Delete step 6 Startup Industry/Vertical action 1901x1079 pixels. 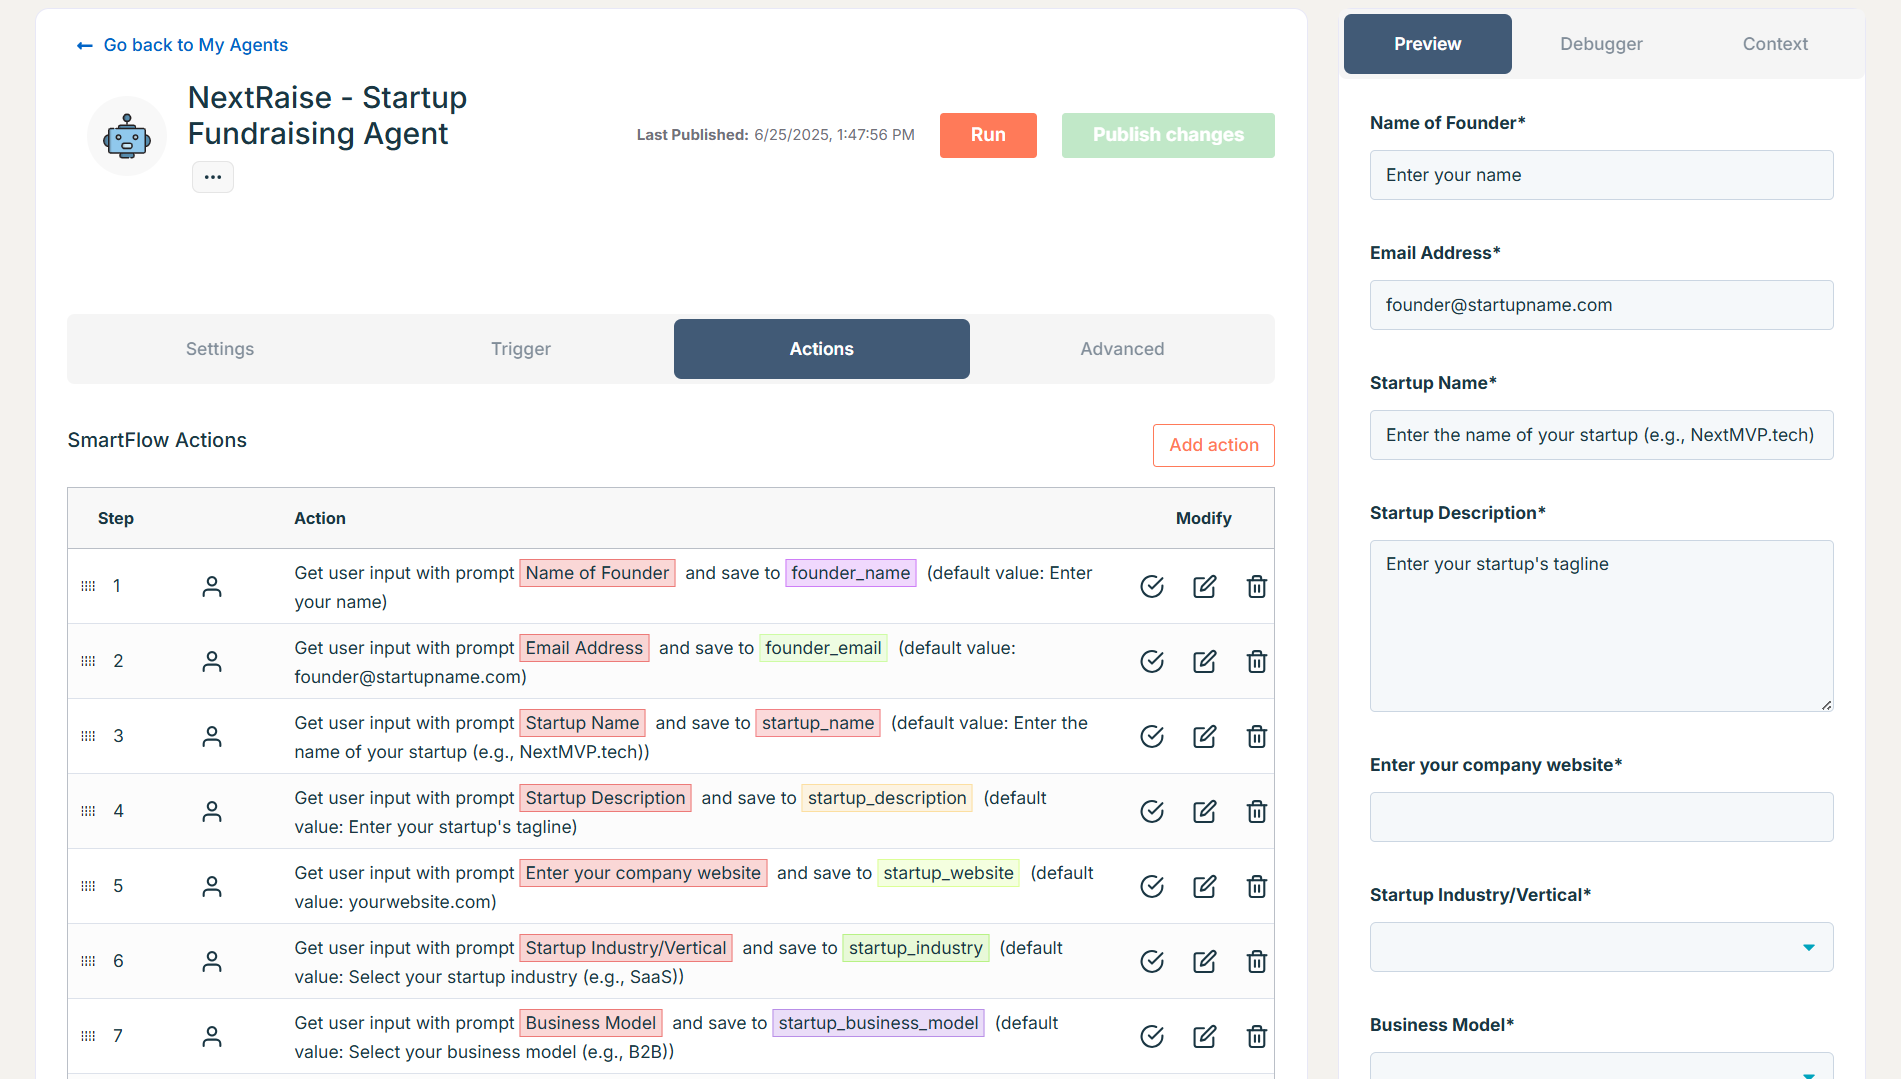1257,962
